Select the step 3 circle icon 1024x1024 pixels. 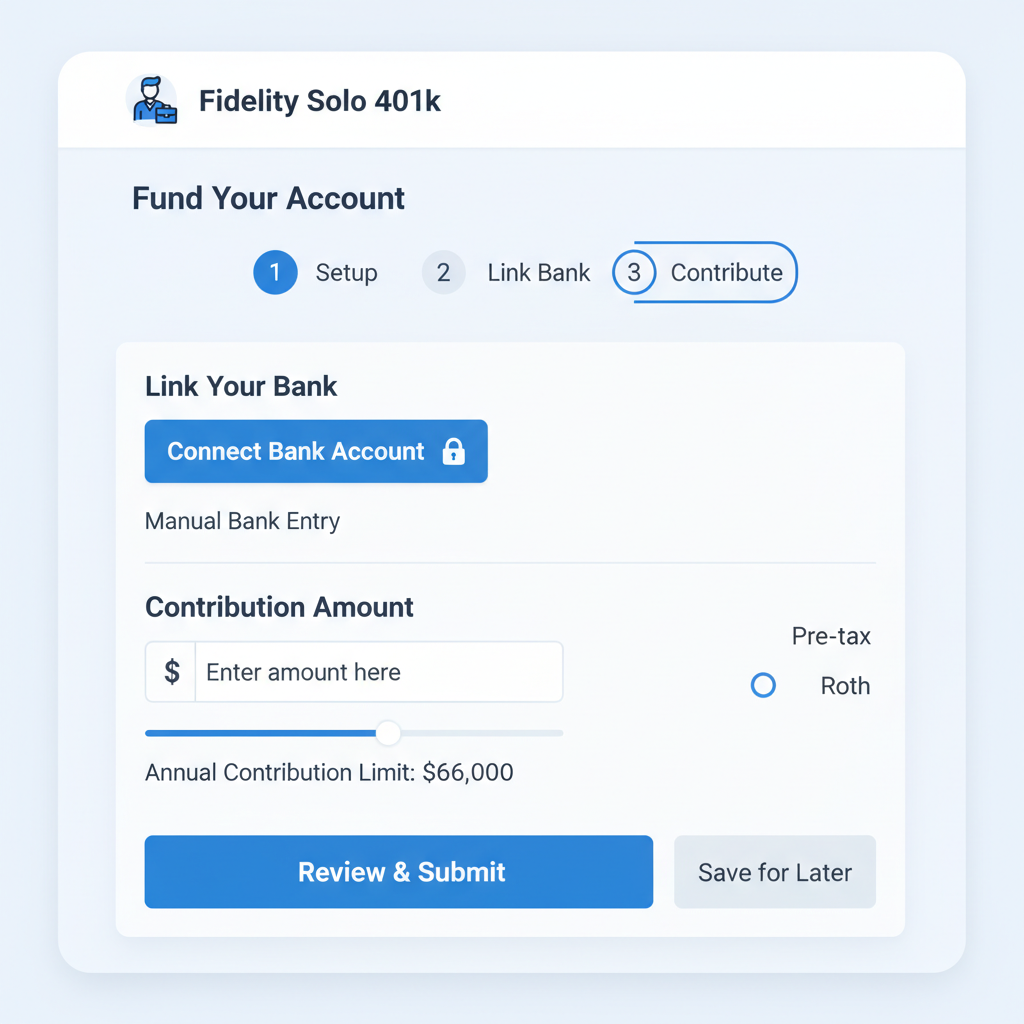[x=635, y=272]
